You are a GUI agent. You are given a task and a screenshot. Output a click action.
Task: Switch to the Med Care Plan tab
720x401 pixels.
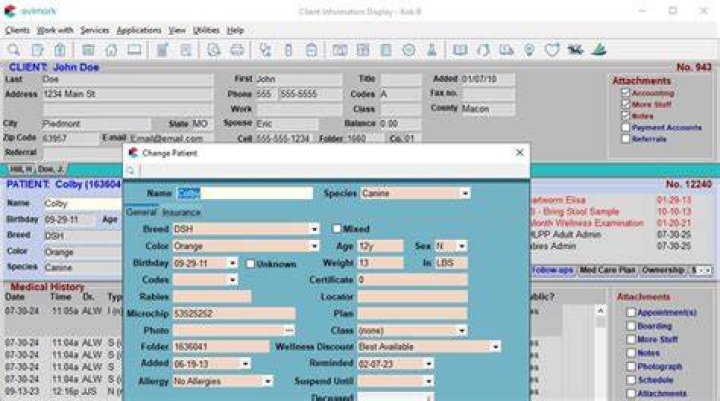pos(607,270)
